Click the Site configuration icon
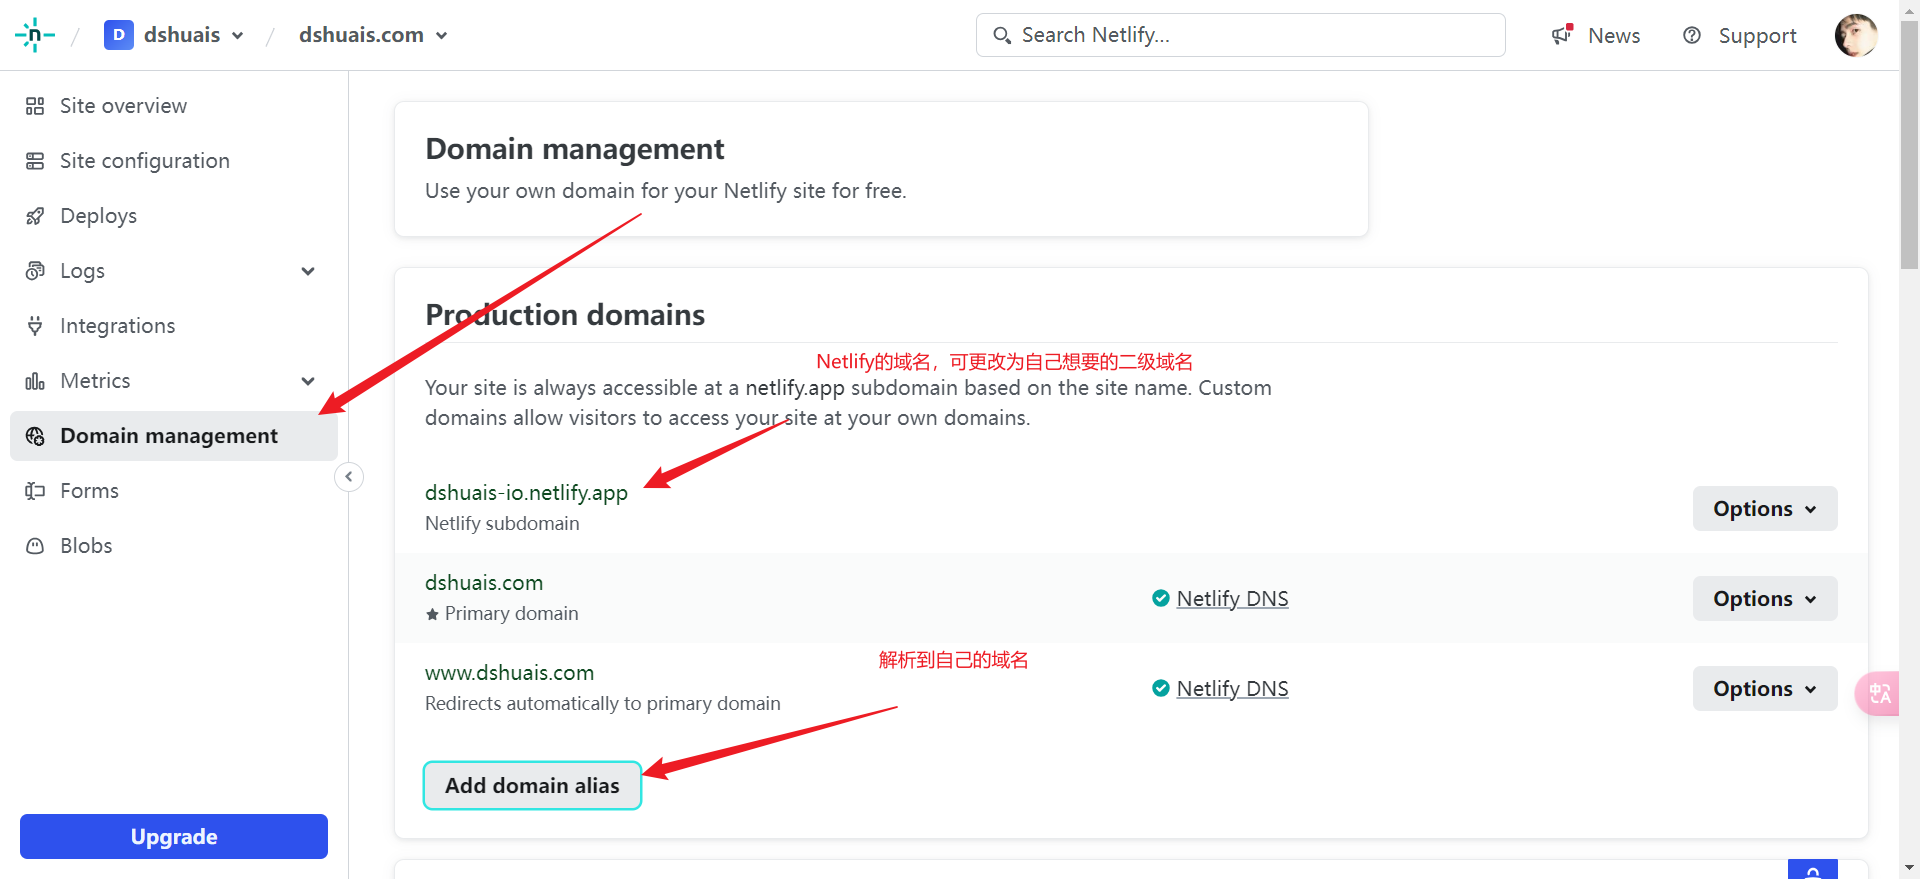This screenshot has width=1920, height=879. click(x=35, y=161)
